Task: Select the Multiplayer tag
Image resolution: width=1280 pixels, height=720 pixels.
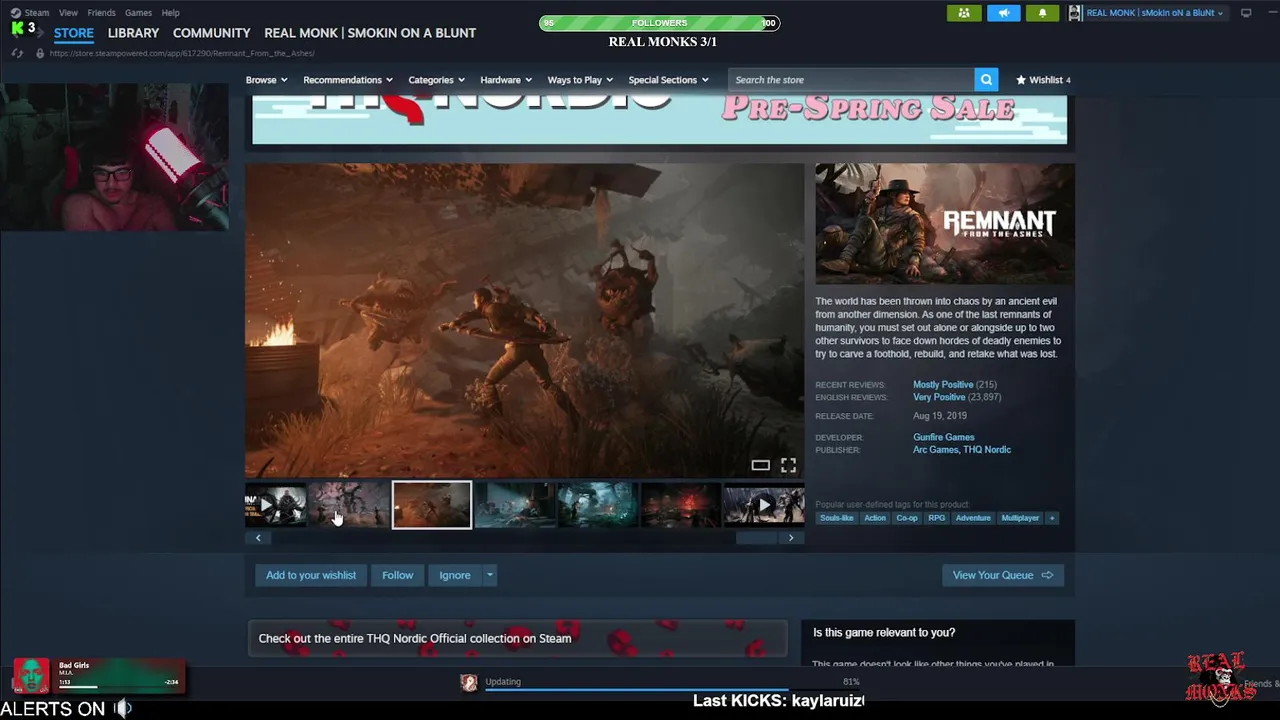Action: (1020, 518)
